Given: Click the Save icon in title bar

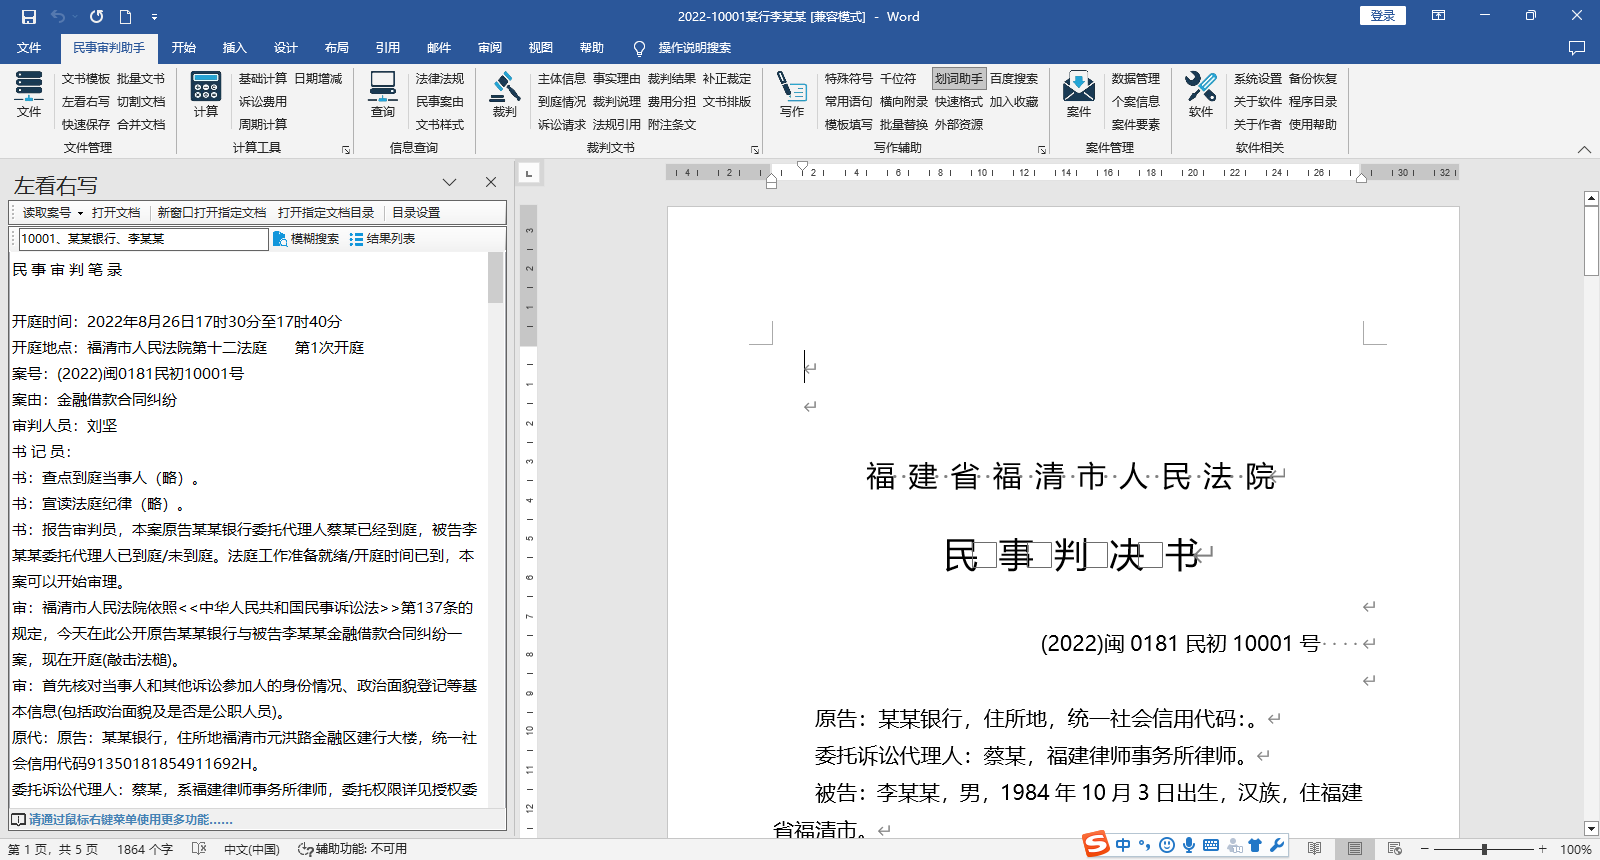Looking at the screenshot, I should (x=29, y=16).
